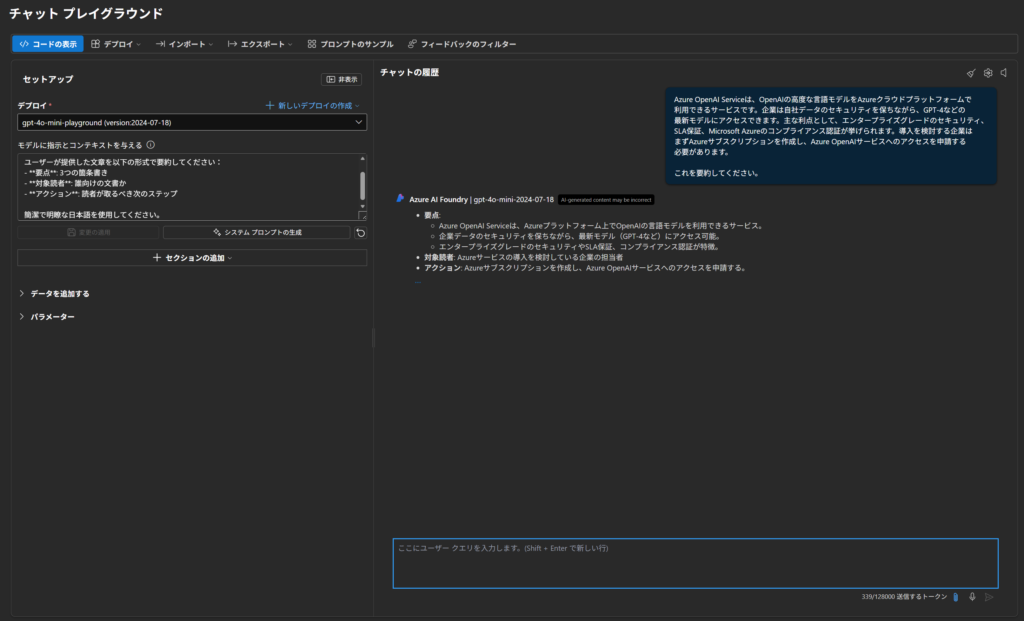1024x621 pixels.
Task: Open the セクションの追加 dropdown
Action: point(192,258)
